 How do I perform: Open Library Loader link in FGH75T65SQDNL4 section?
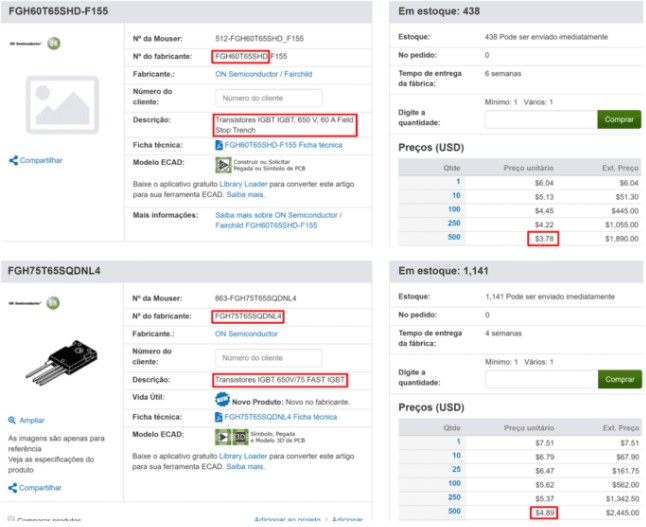pos(243,456)
